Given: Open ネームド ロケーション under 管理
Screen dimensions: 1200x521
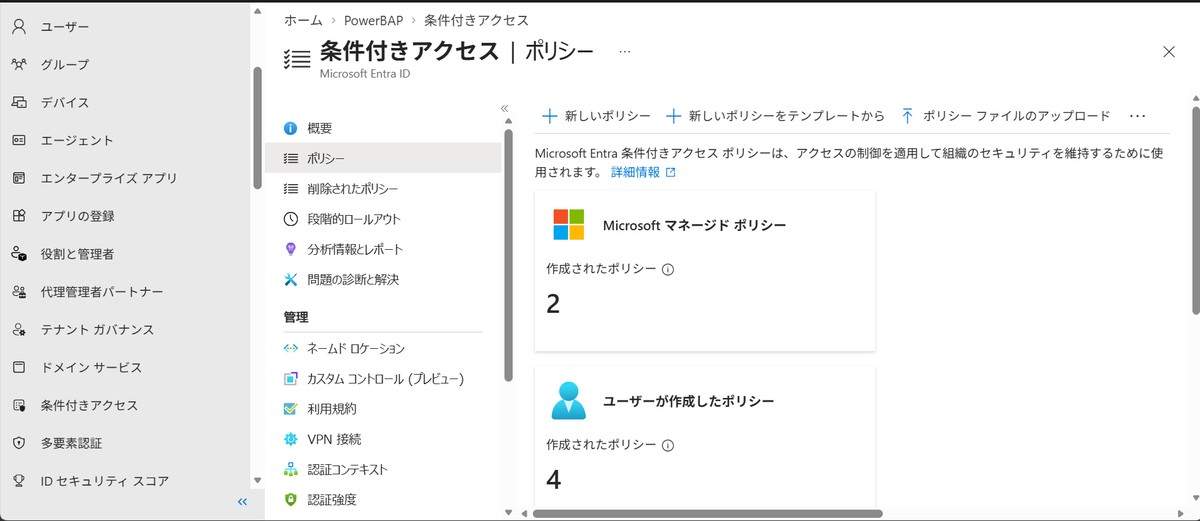Looking at the screenshot, I should pyautogui.click(x=383, y=348).
